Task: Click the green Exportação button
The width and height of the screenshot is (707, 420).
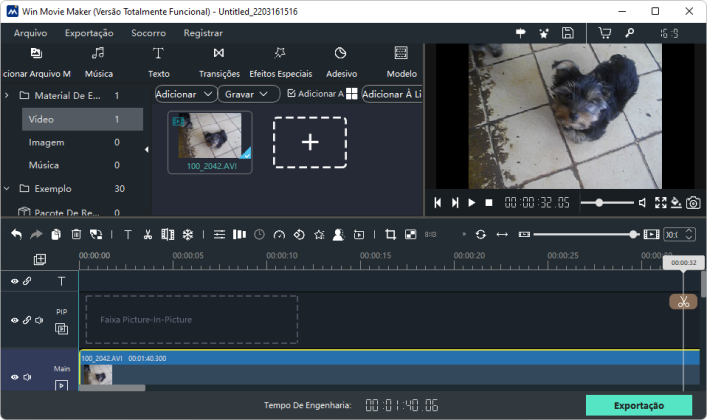Action: [x=638, y=405]
